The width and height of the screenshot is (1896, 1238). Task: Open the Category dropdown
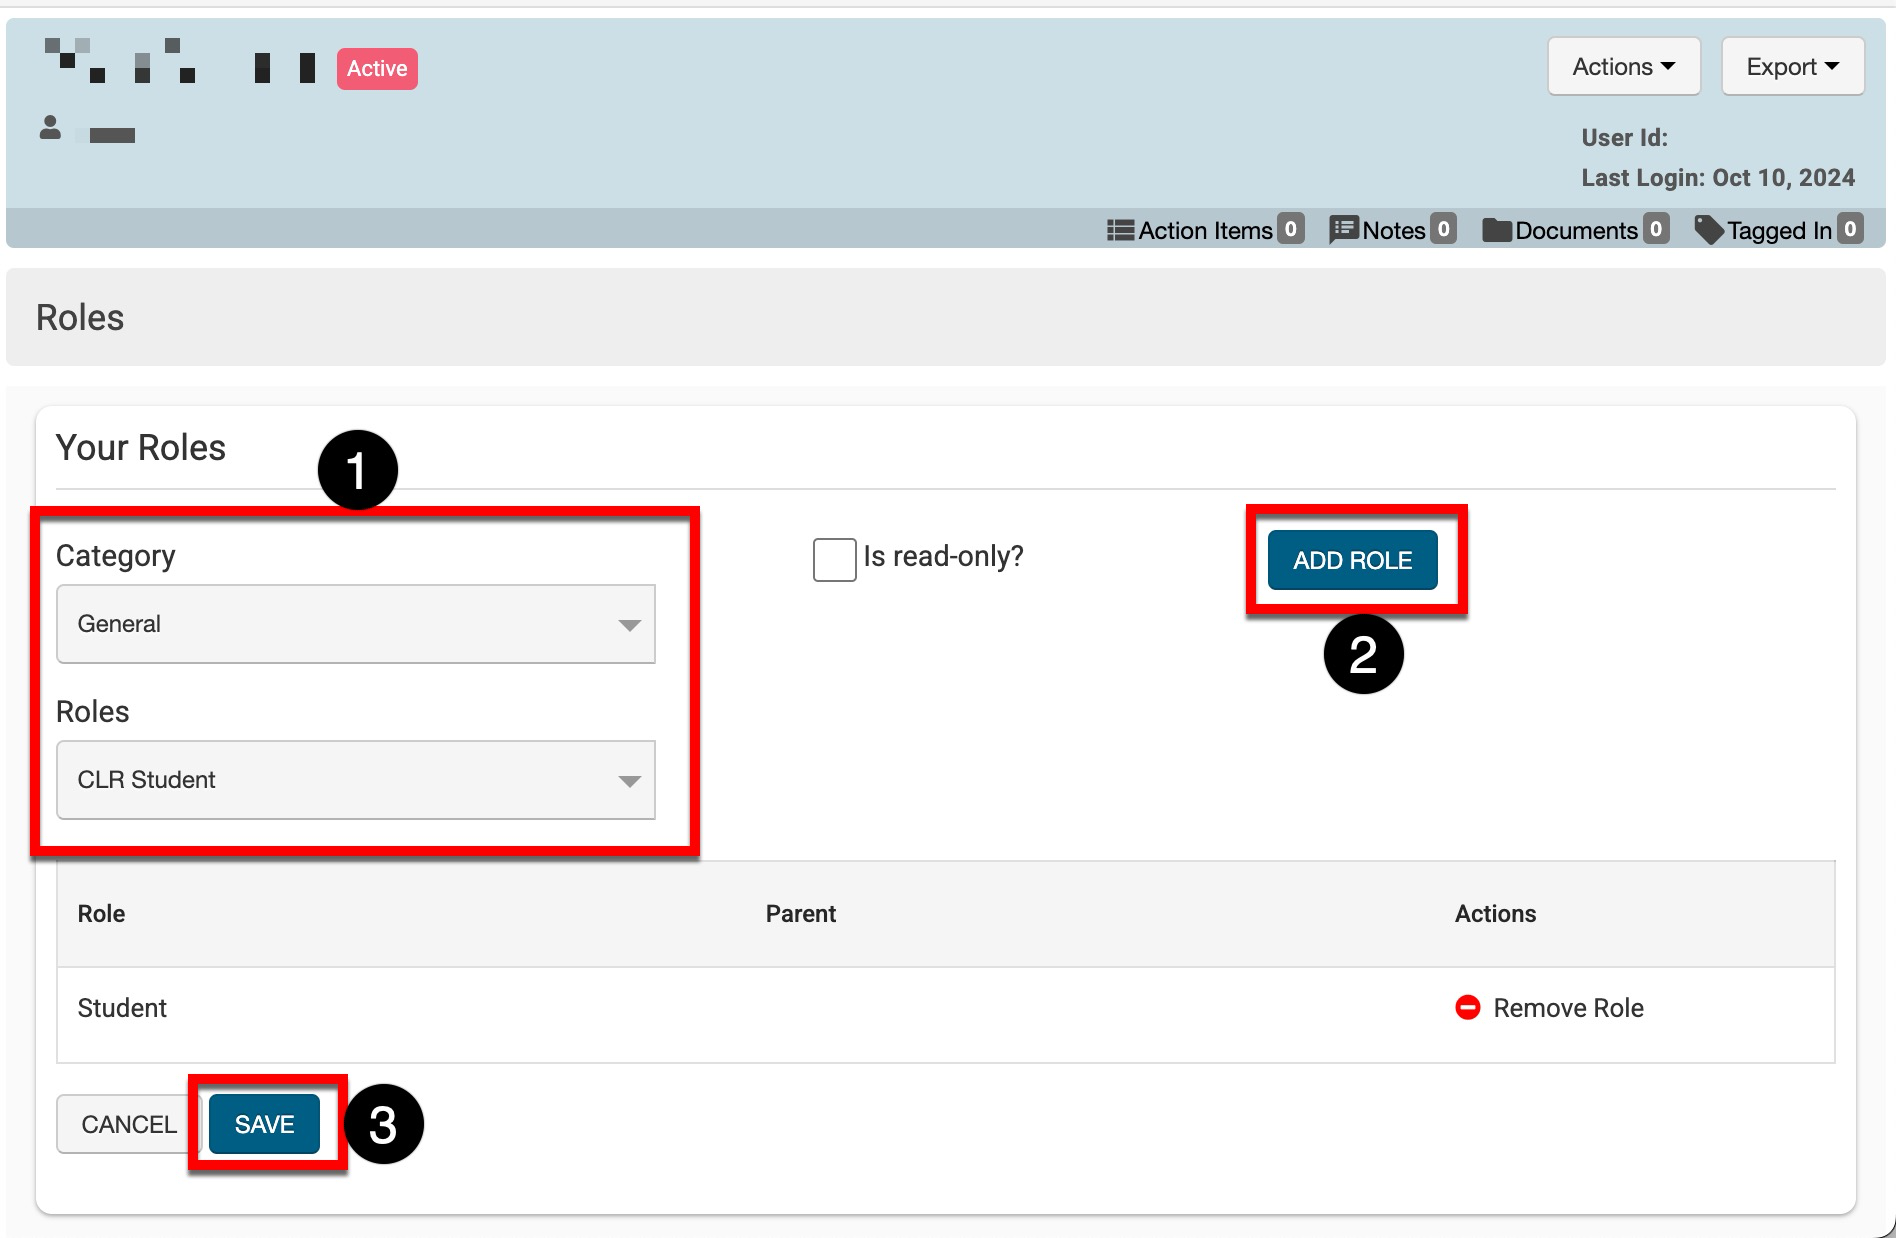pos(356,624)
